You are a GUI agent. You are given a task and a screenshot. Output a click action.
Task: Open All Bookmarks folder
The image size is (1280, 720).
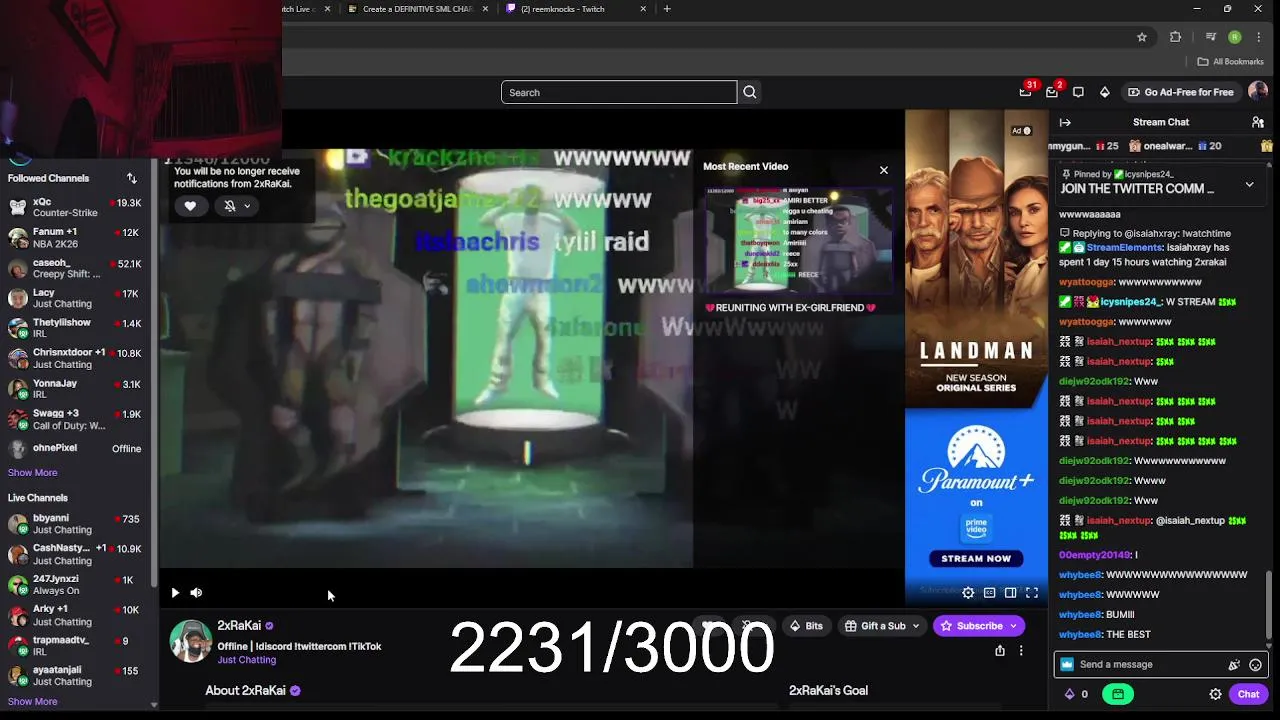(x=1231, y=62)
